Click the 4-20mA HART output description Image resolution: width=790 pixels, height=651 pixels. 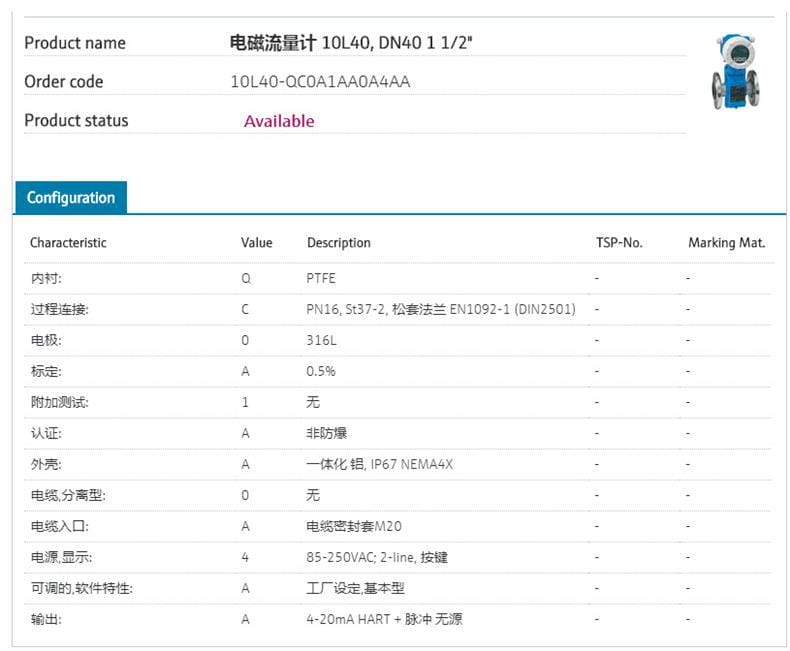coord(384,620)
